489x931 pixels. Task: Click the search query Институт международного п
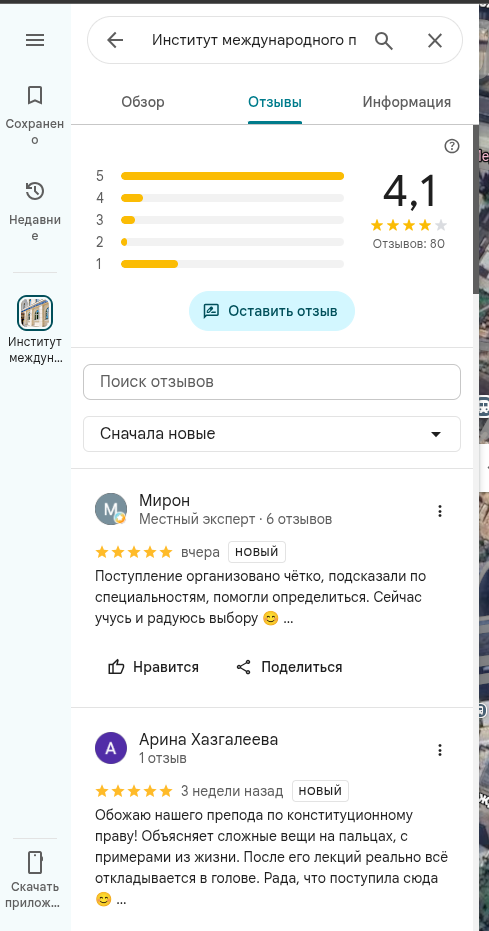coord(254,40)
